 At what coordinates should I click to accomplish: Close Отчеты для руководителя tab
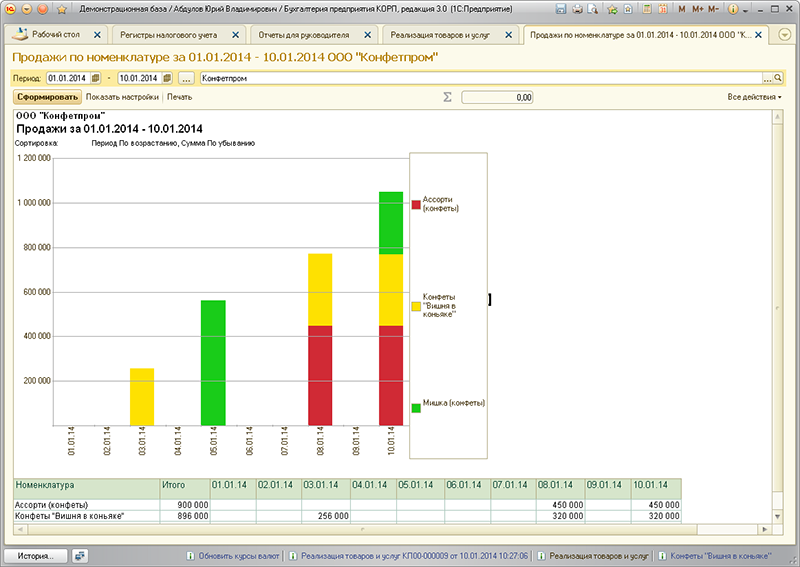click(367, 35)
